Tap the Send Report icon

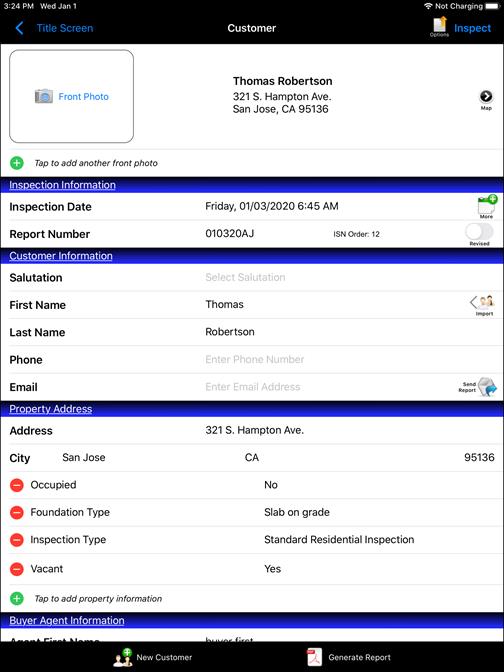point(479,387)
